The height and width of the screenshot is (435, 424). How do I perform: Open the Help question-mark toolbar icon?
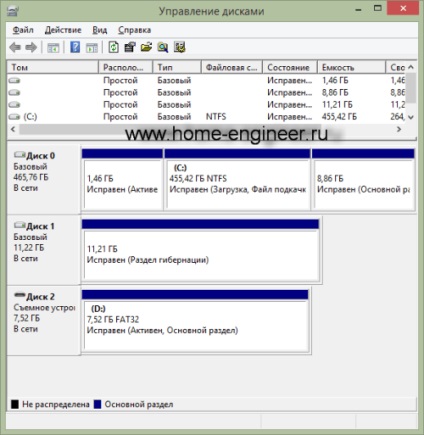tap(75, 47)
